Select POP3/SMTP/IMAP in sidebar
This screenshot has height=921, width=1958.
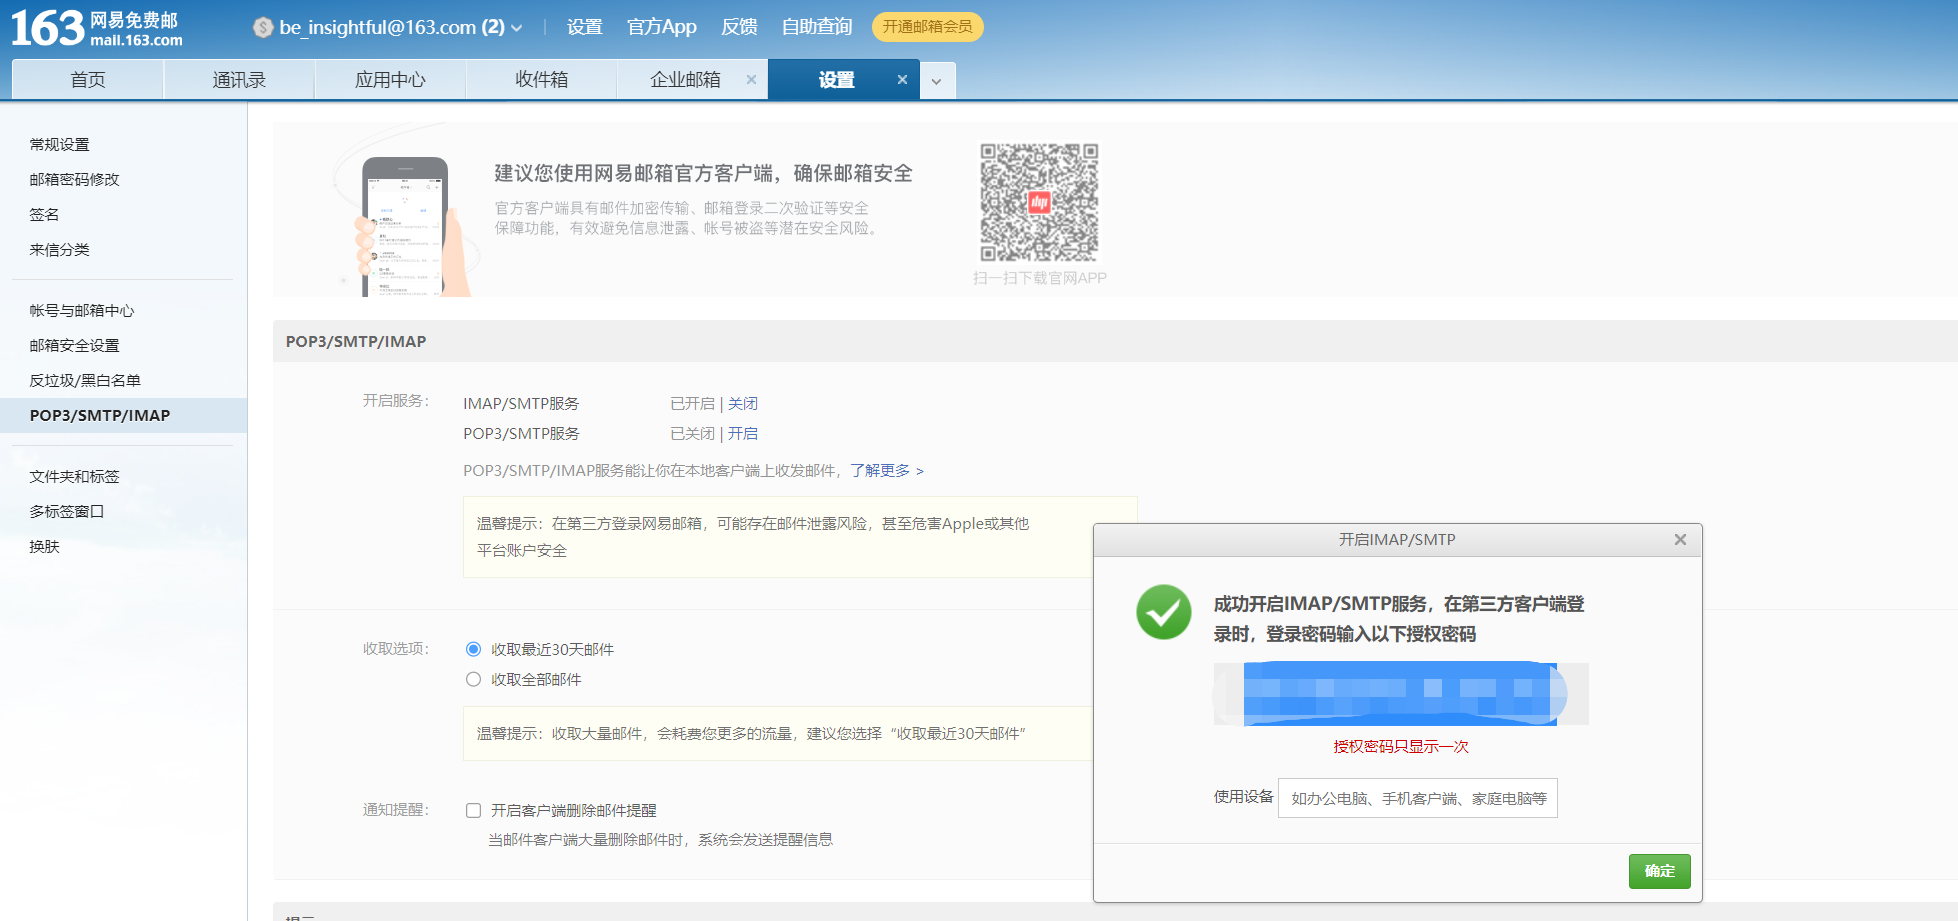coord(124,415)
